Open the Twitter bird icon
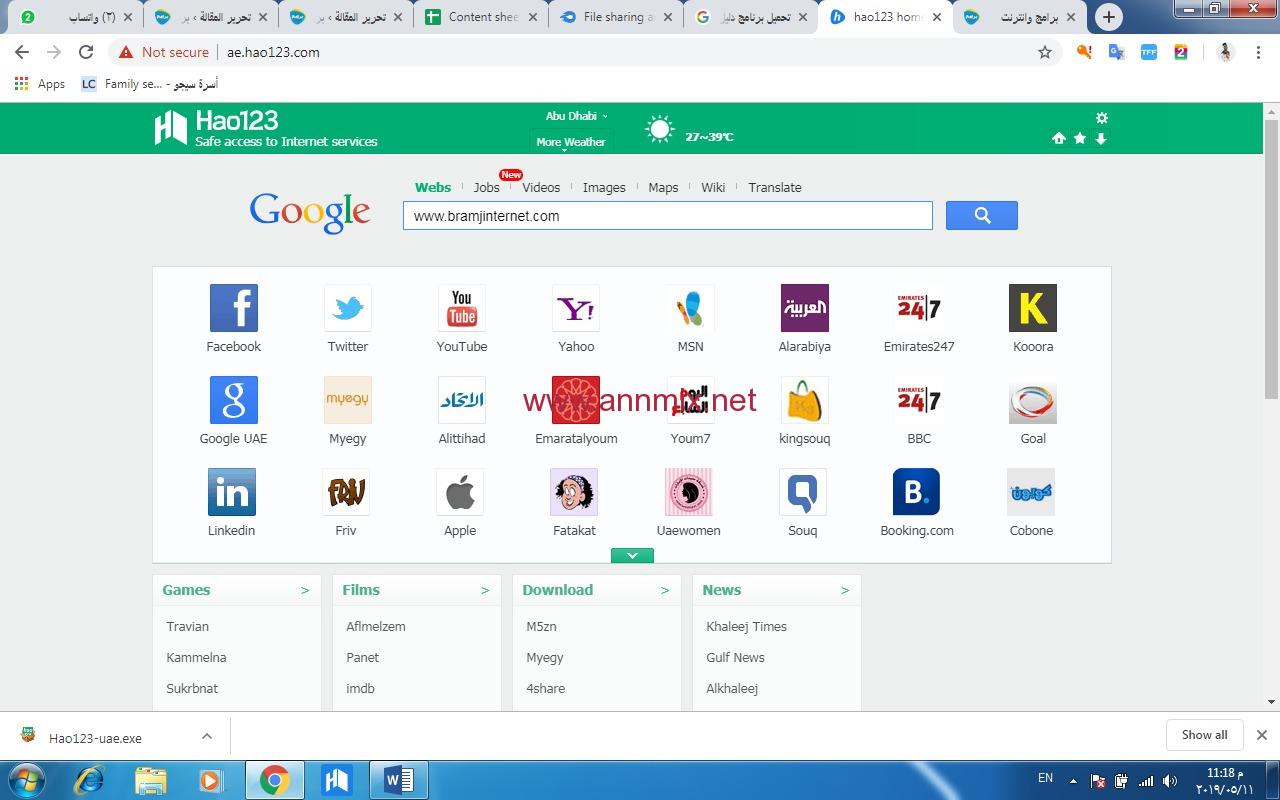Screen dimensions: 1280x800 348,308
